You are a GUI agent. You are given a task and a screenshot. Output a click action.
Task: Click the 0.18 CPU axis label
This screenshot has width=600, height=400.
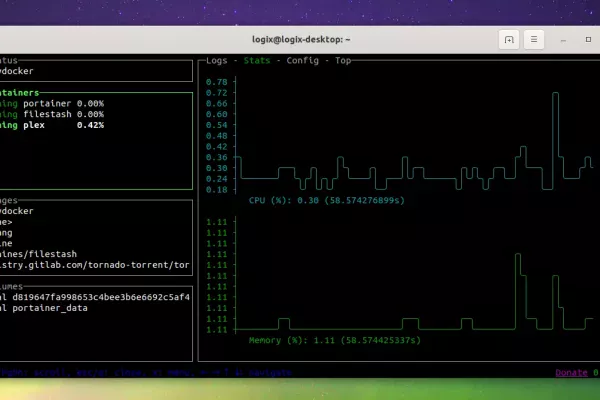coord(217,189)
